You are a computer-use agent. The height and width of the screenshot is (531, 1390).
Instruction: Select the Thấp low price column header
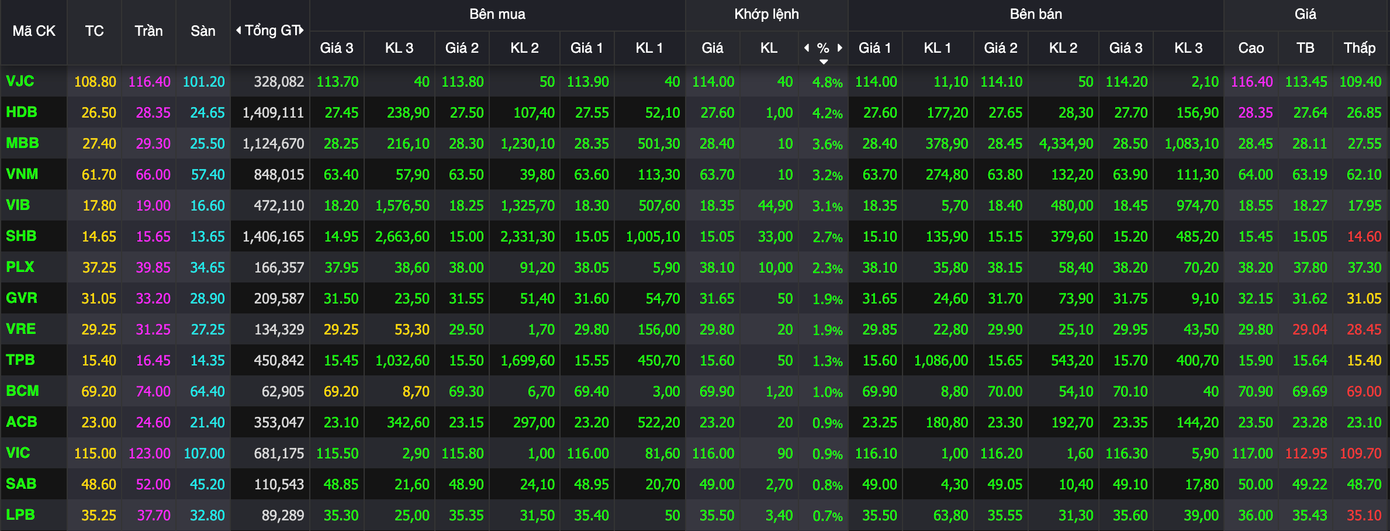tap(1359, 48)
